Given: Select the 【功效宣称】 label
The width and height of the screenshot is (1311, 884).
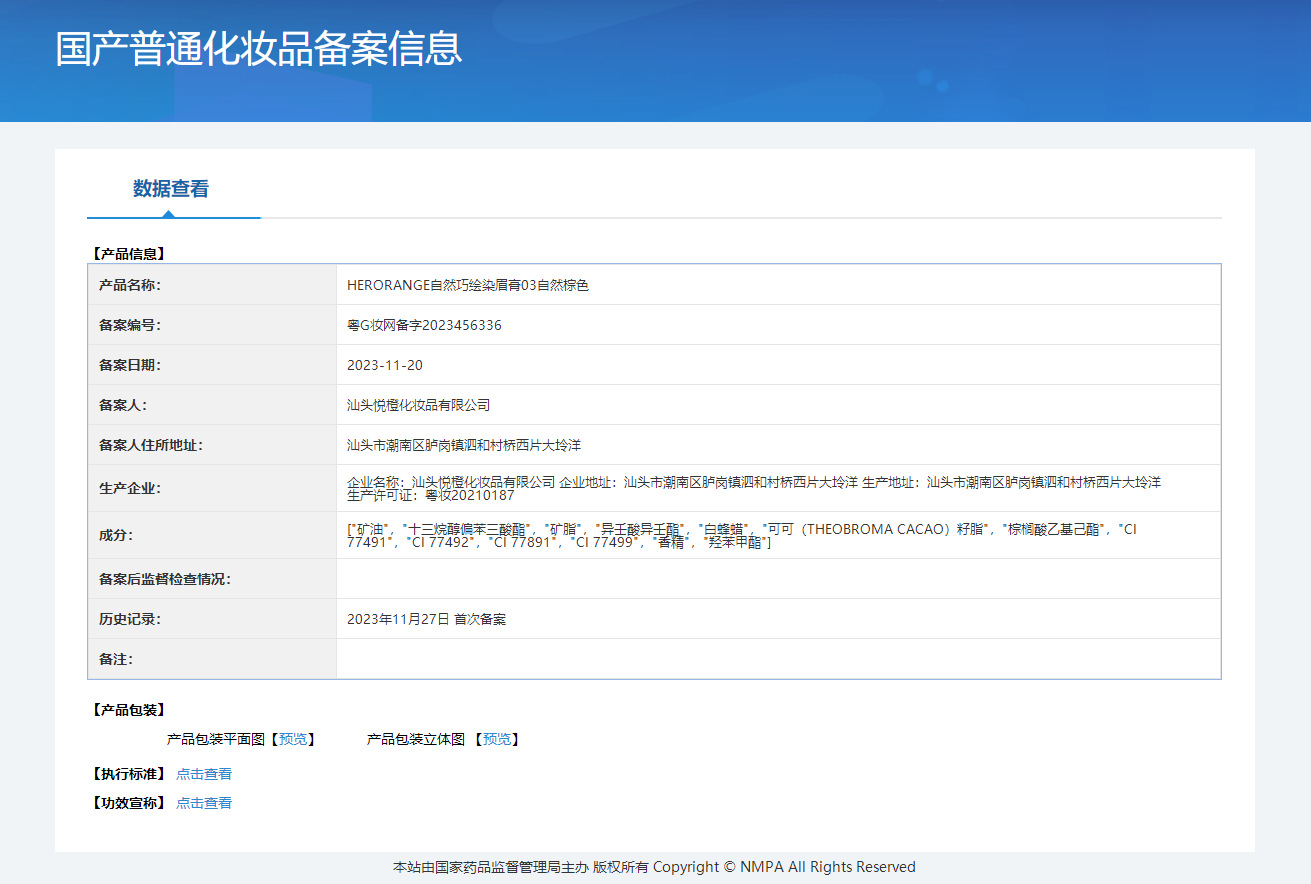Looking at the screenshot, I should (x=127, y=803).
